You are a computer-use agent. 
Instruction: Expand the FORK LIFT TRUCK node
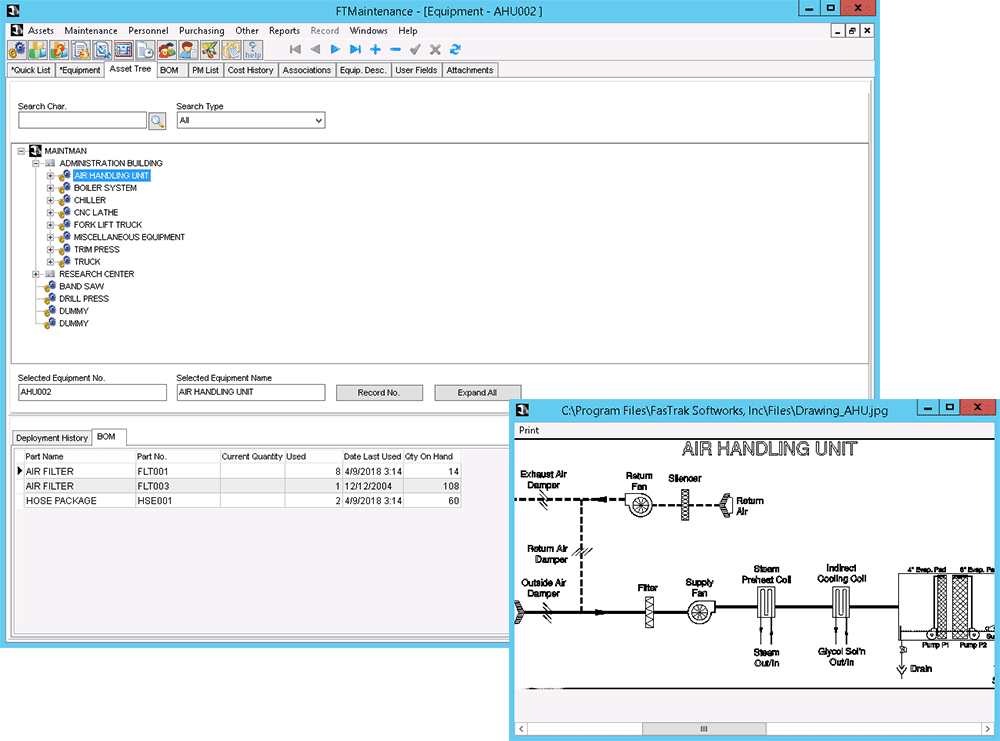pos(50,225)
